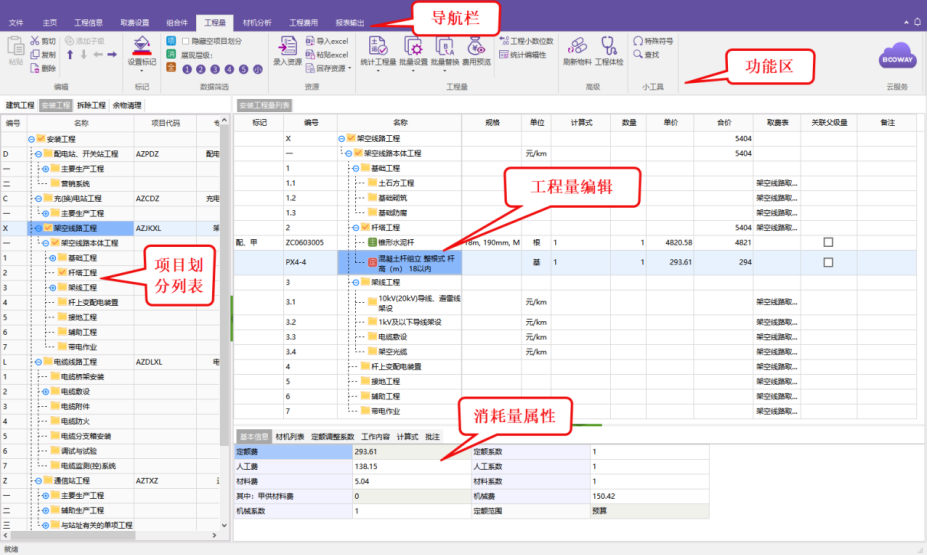The width and height of the screenshot is (928, 555).
Task: Collapse 配电站、开关站工程 node in project list
Action: 38,154
